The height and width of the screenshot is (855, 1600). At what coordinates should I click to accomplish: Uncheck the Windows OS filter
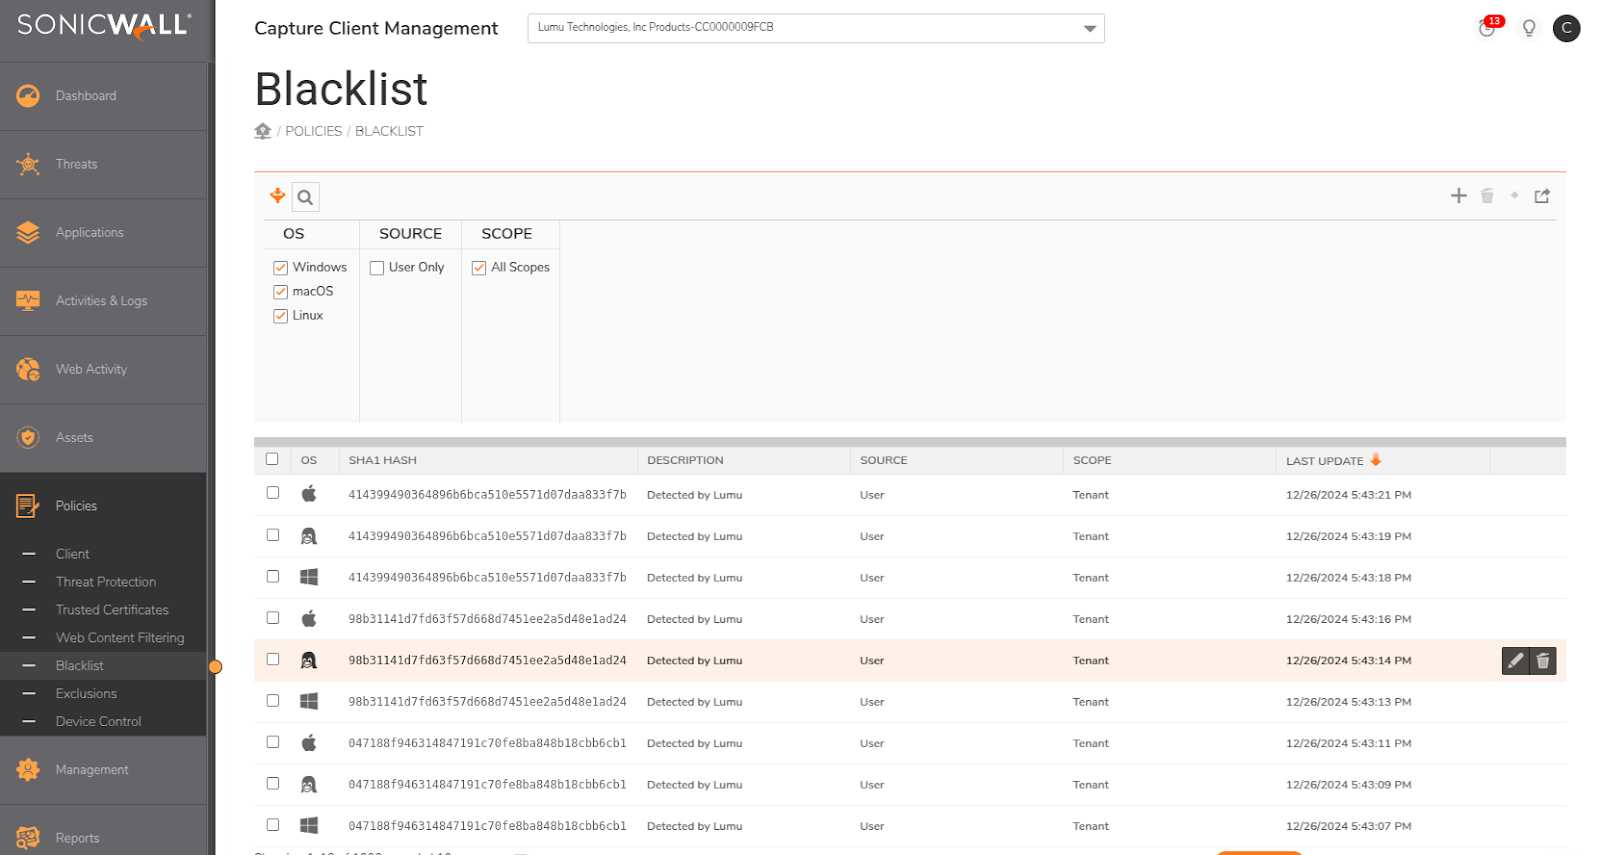[281, 268]
